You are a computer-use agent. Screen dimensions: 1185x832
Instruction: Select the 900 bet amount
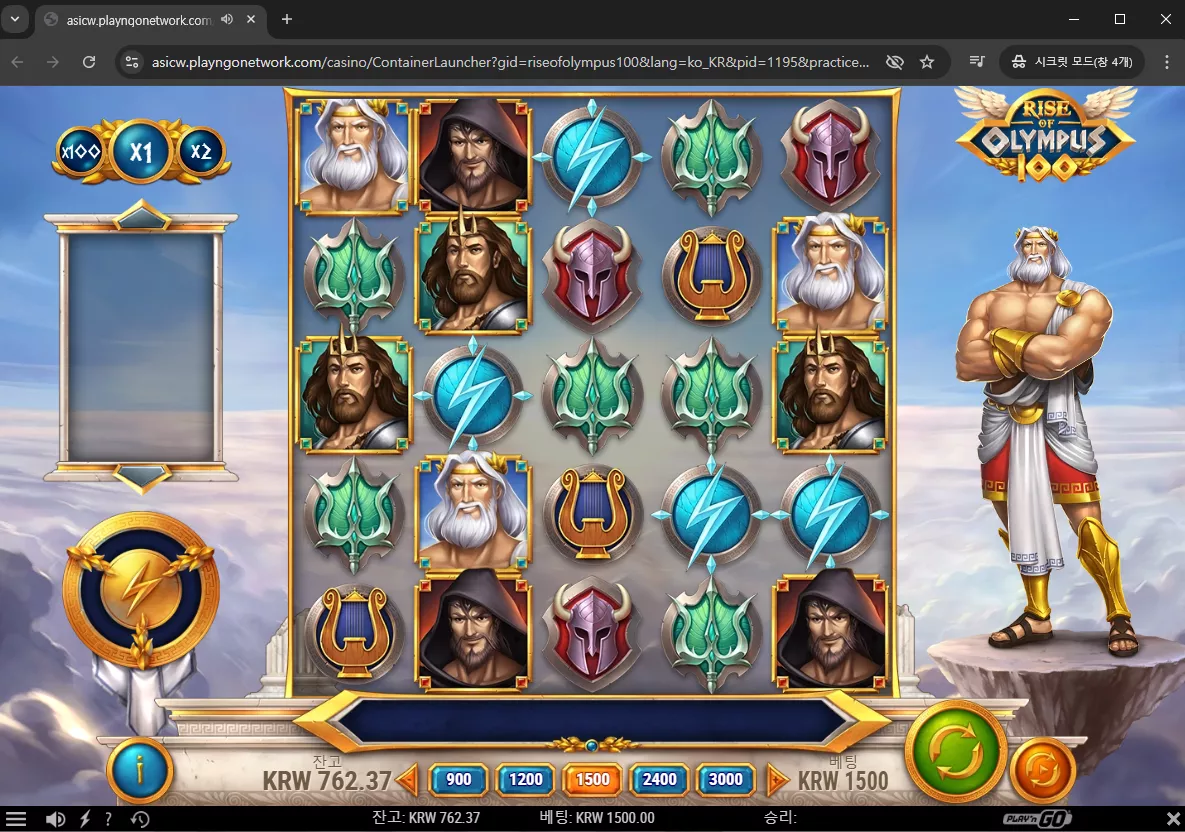point(459,779)
